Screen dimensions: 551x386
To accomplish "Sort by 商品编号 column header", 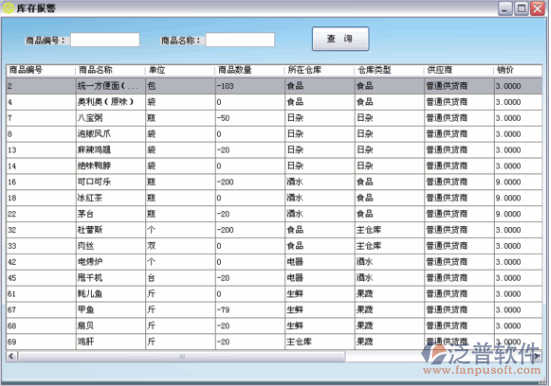I will pos(41,70).
